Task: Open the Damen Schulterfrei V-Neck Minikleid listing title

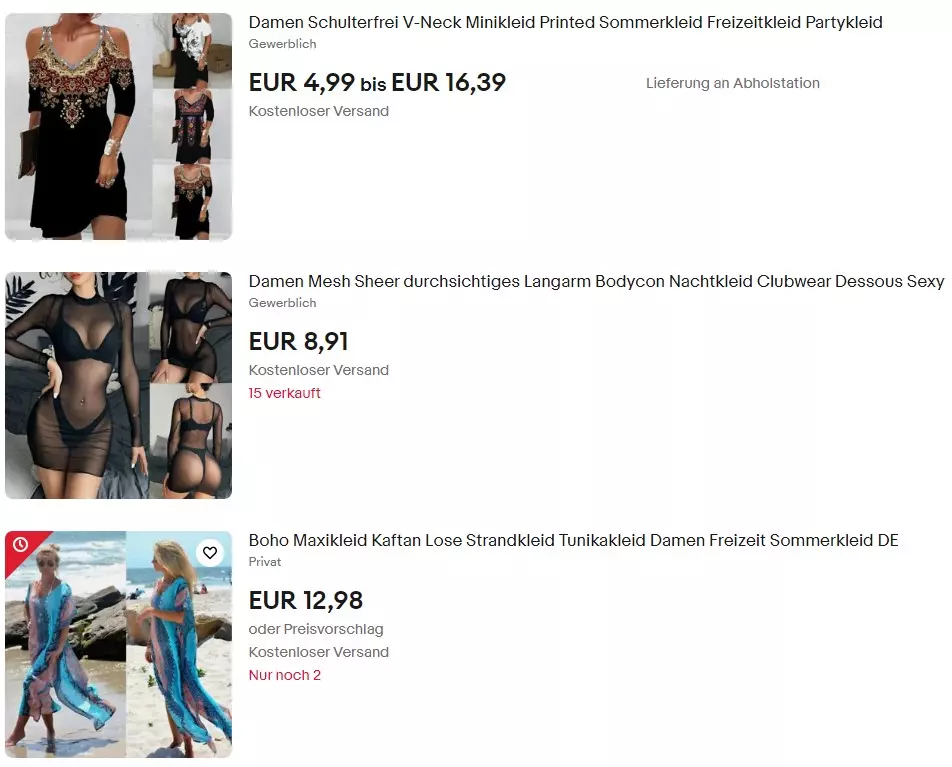Action: pos(565,22)
